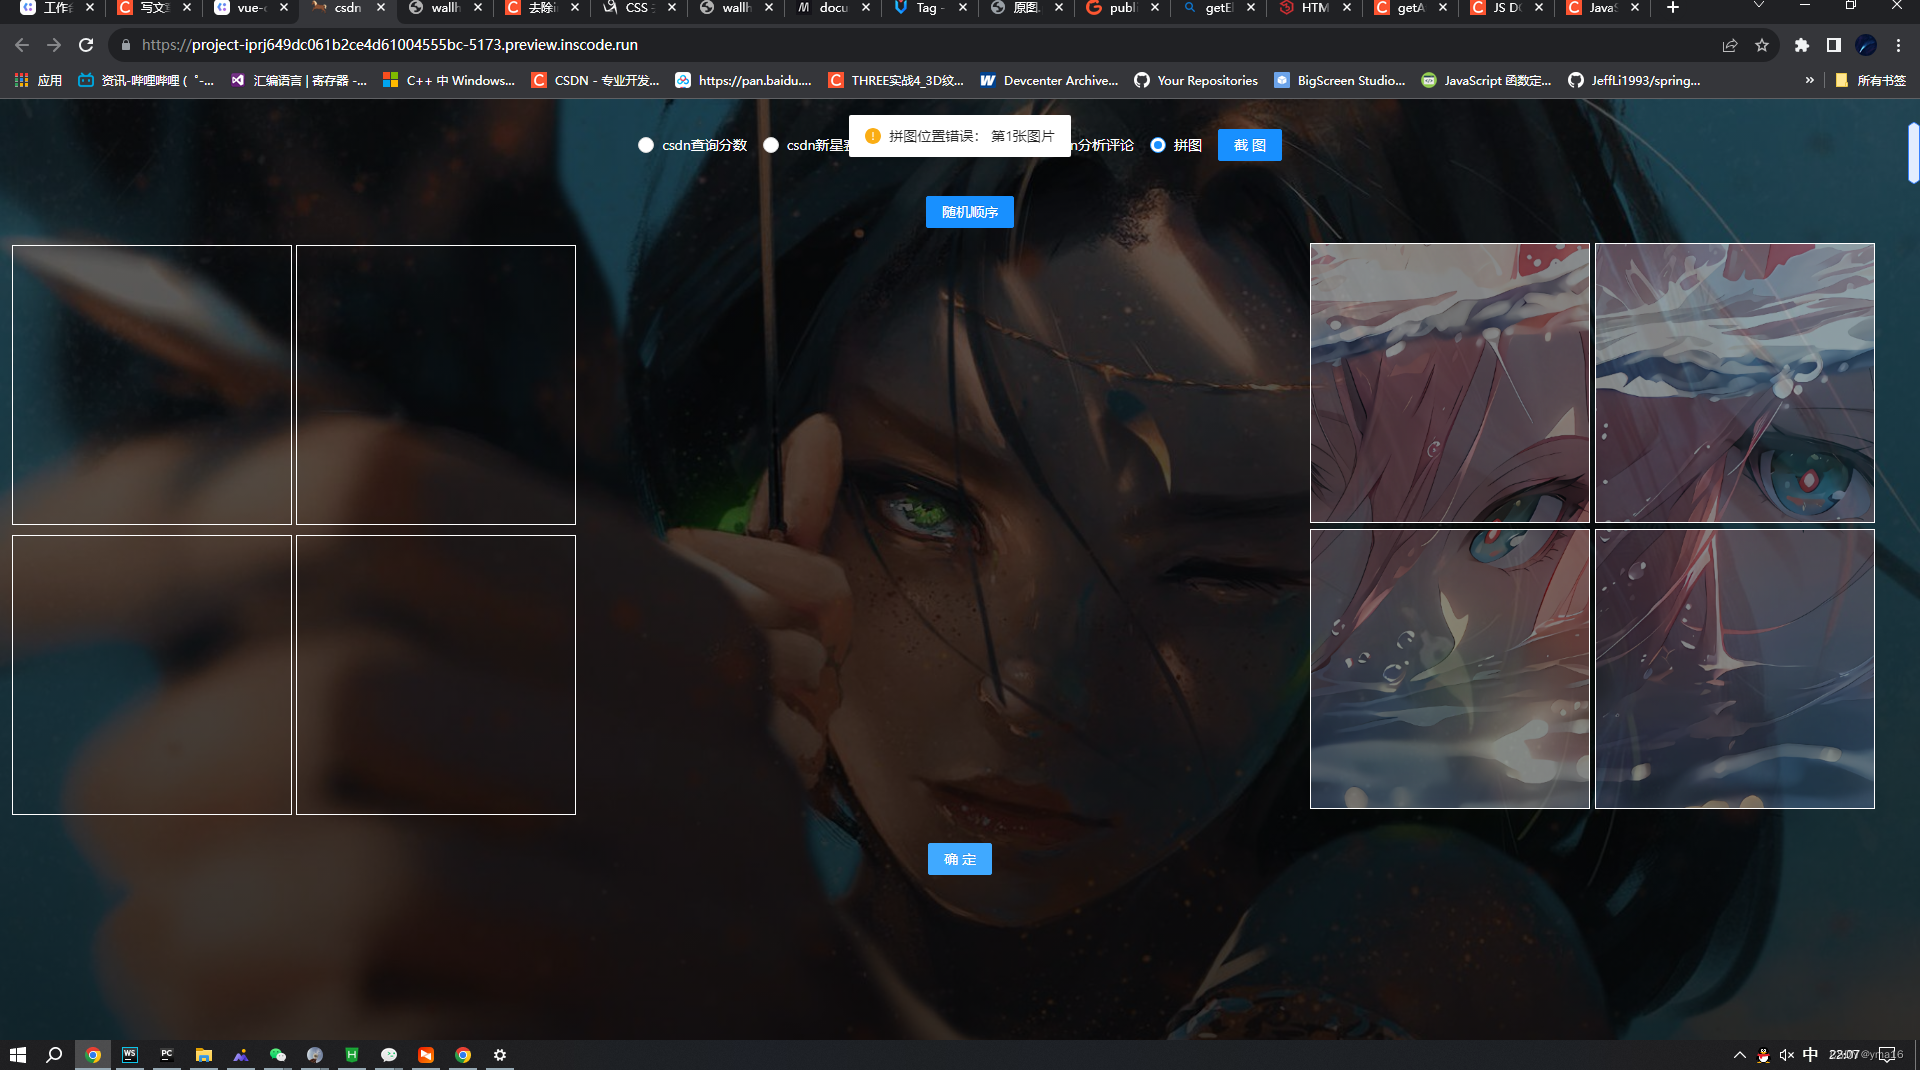
Task: Open File Explorer from the taskbar
Action: [204, 1054]
